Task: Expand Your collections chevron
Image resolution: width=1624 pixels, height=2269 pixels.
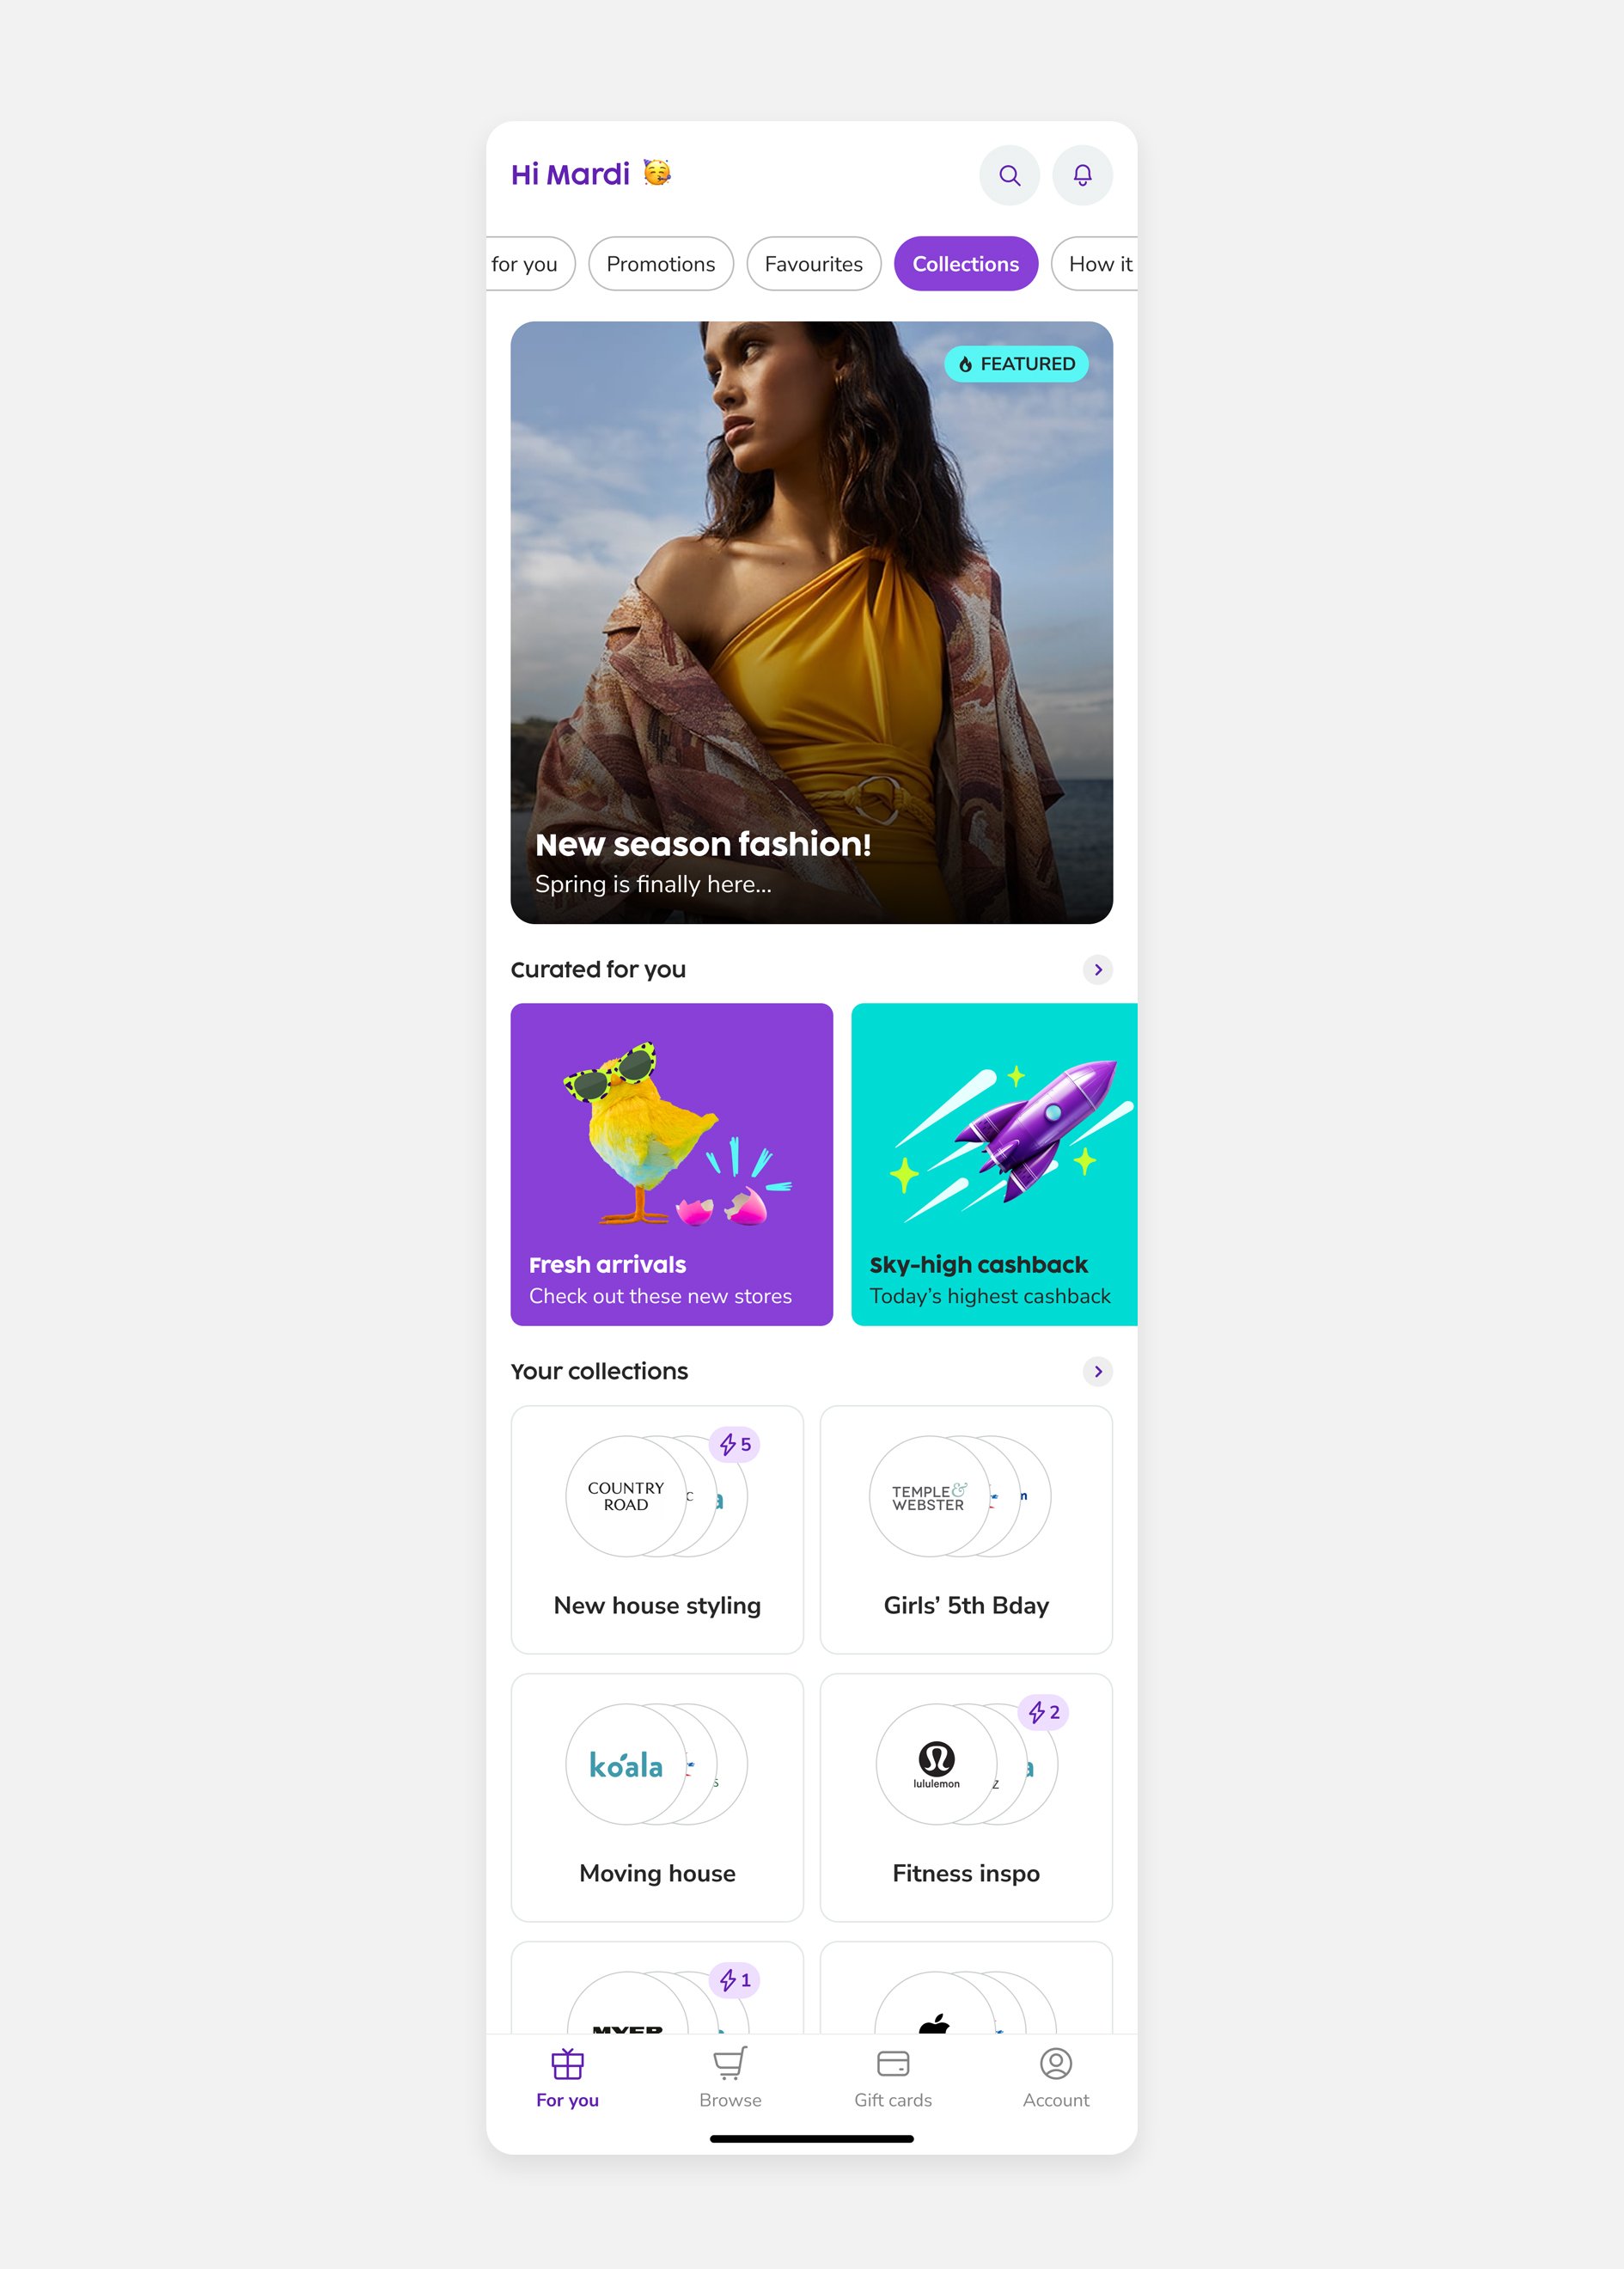Action: (x=1098, y=1371)
